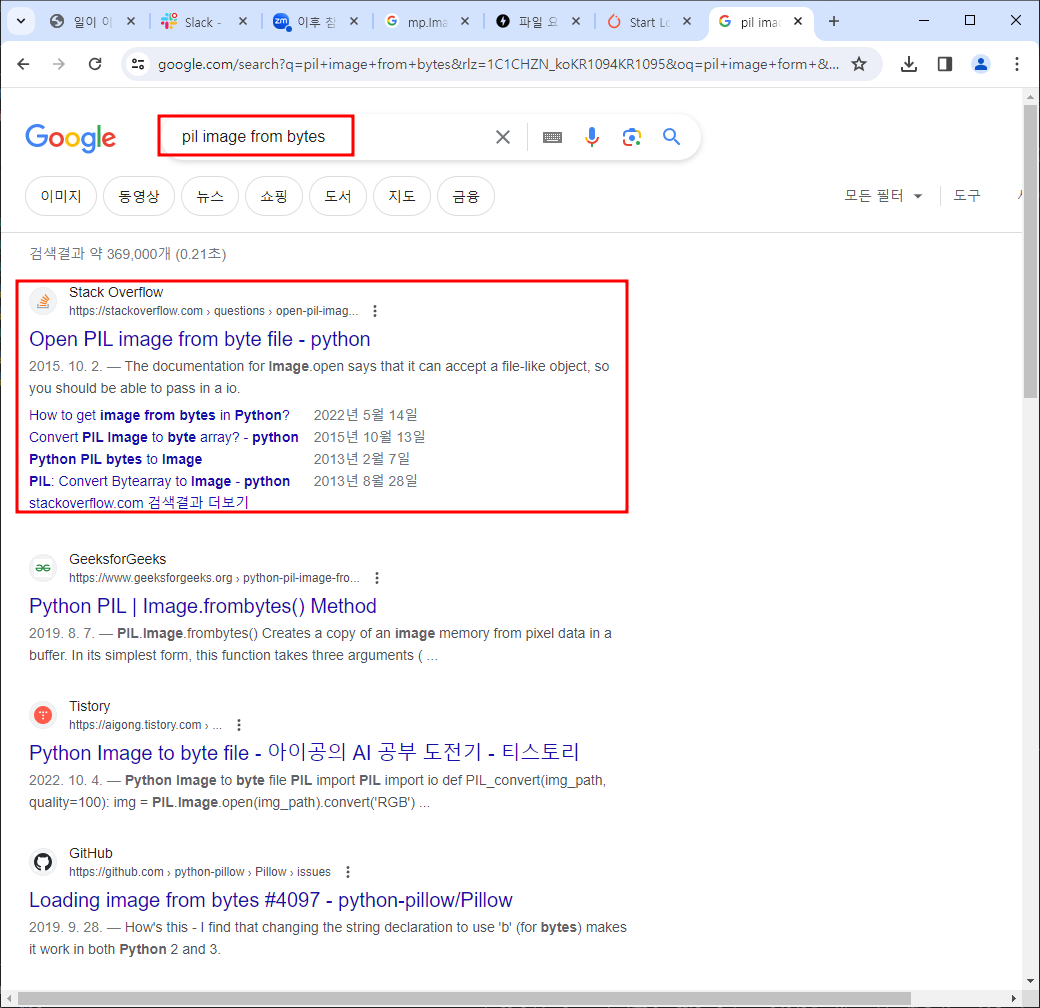The height and width of the screenshot is (1008, 1040).
Task: Open more options for Tistory result
Action: click(239, 725)
